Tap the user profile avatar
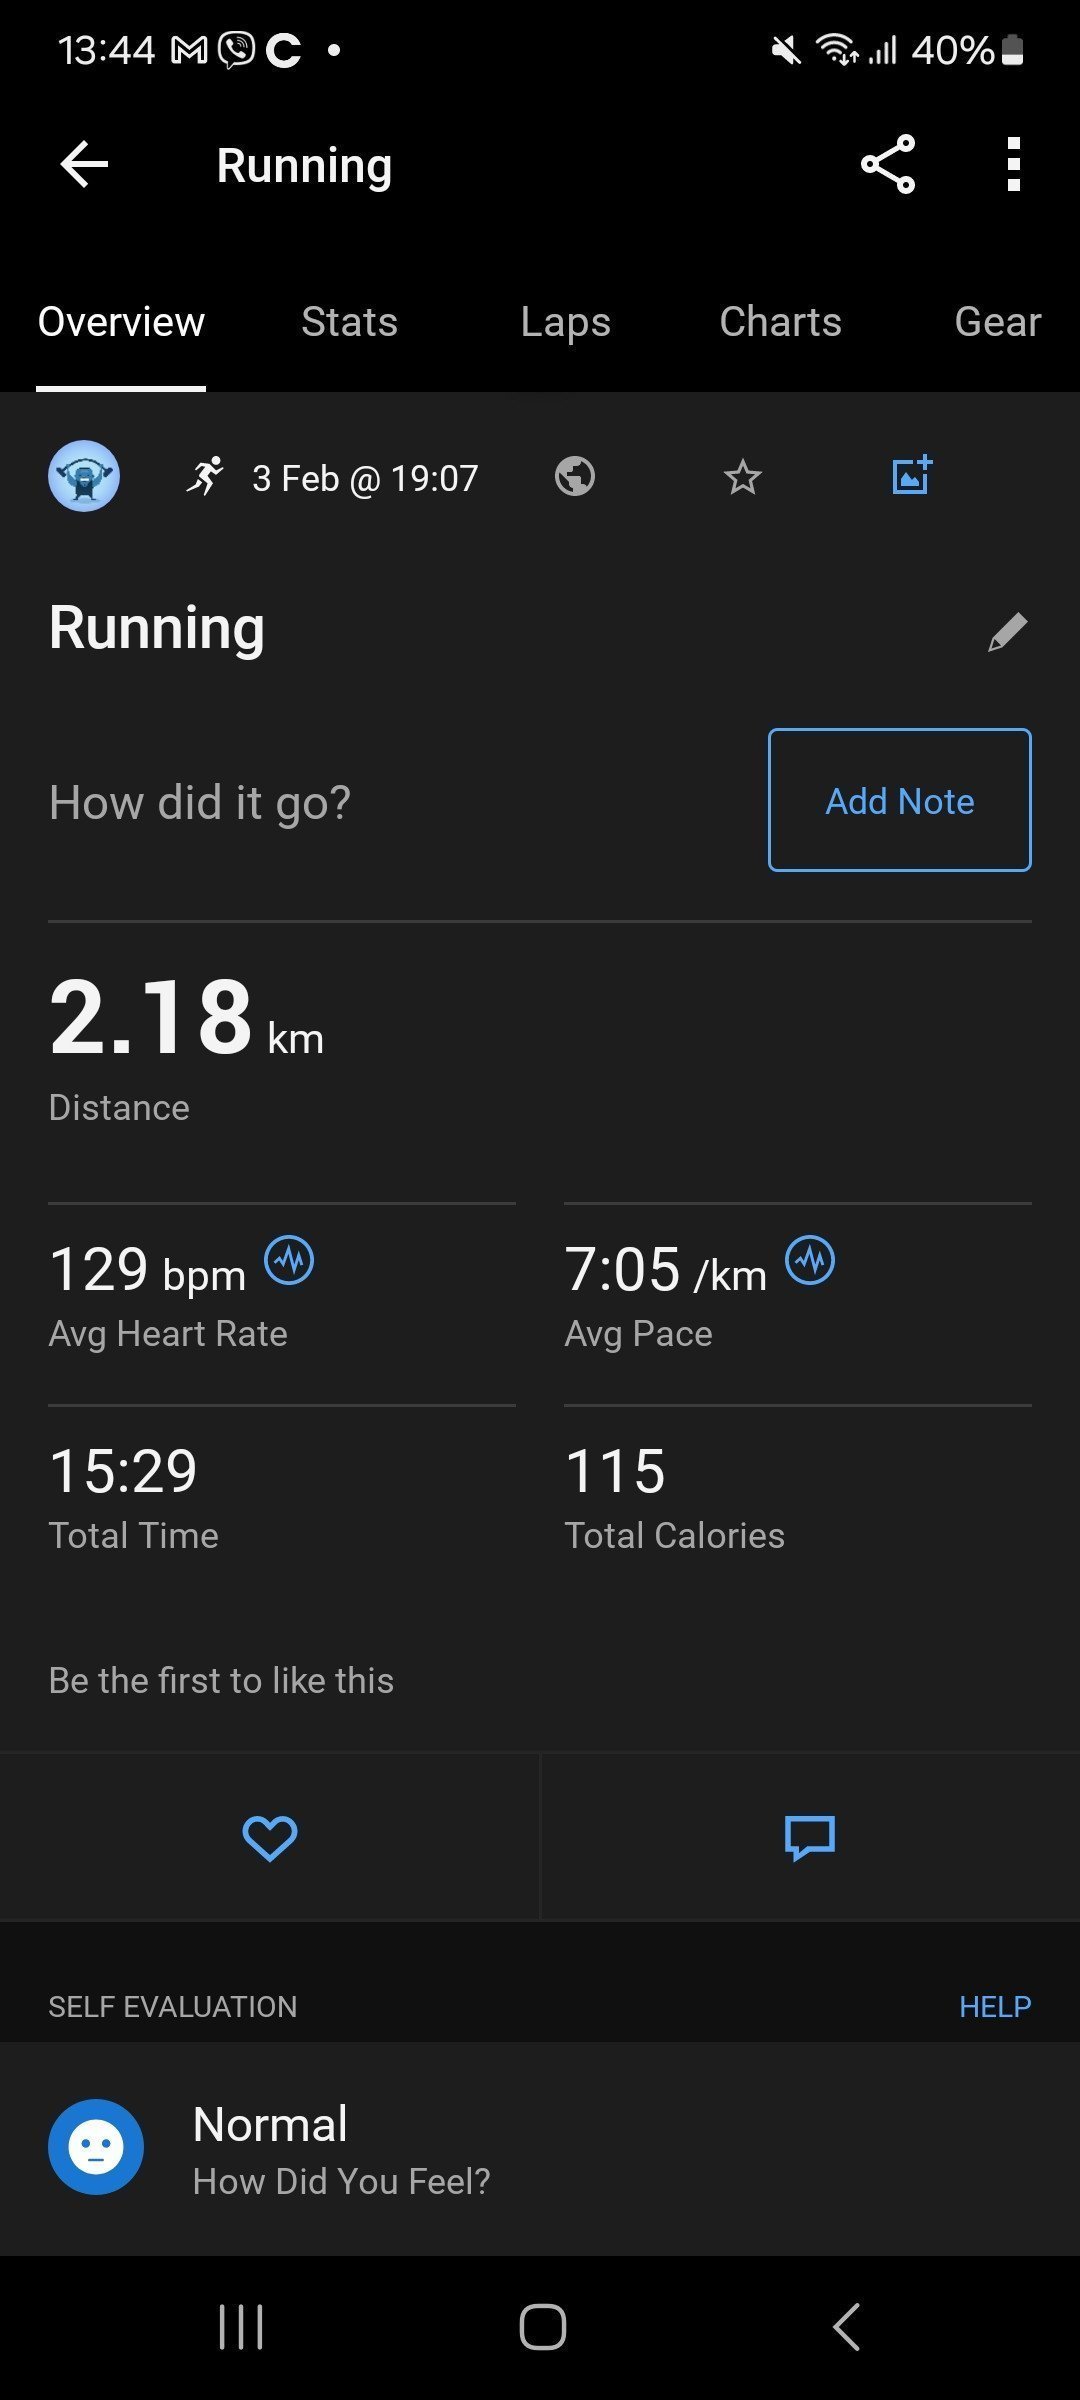The width and height of the screenshot is (1080, 2400). pos(84,477)
